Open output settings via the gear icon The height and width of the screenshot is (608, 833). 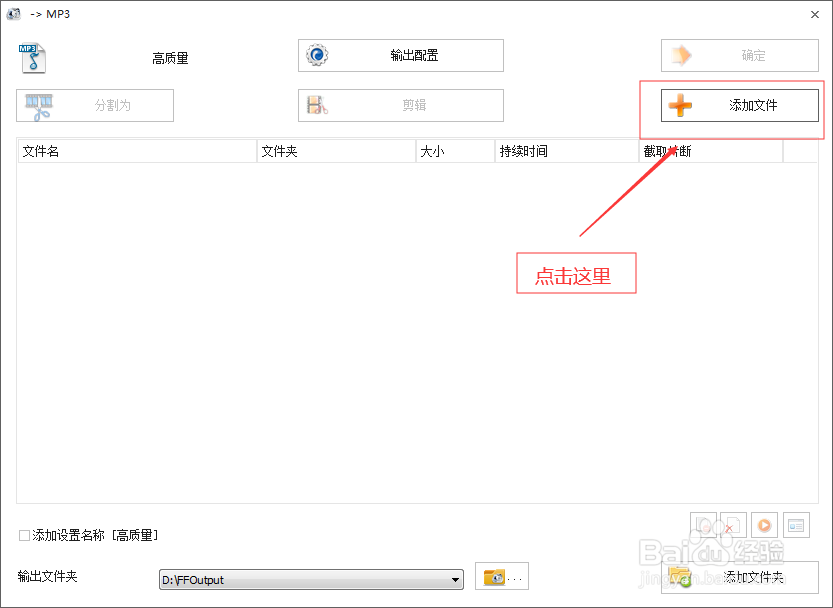click(317, 56)
